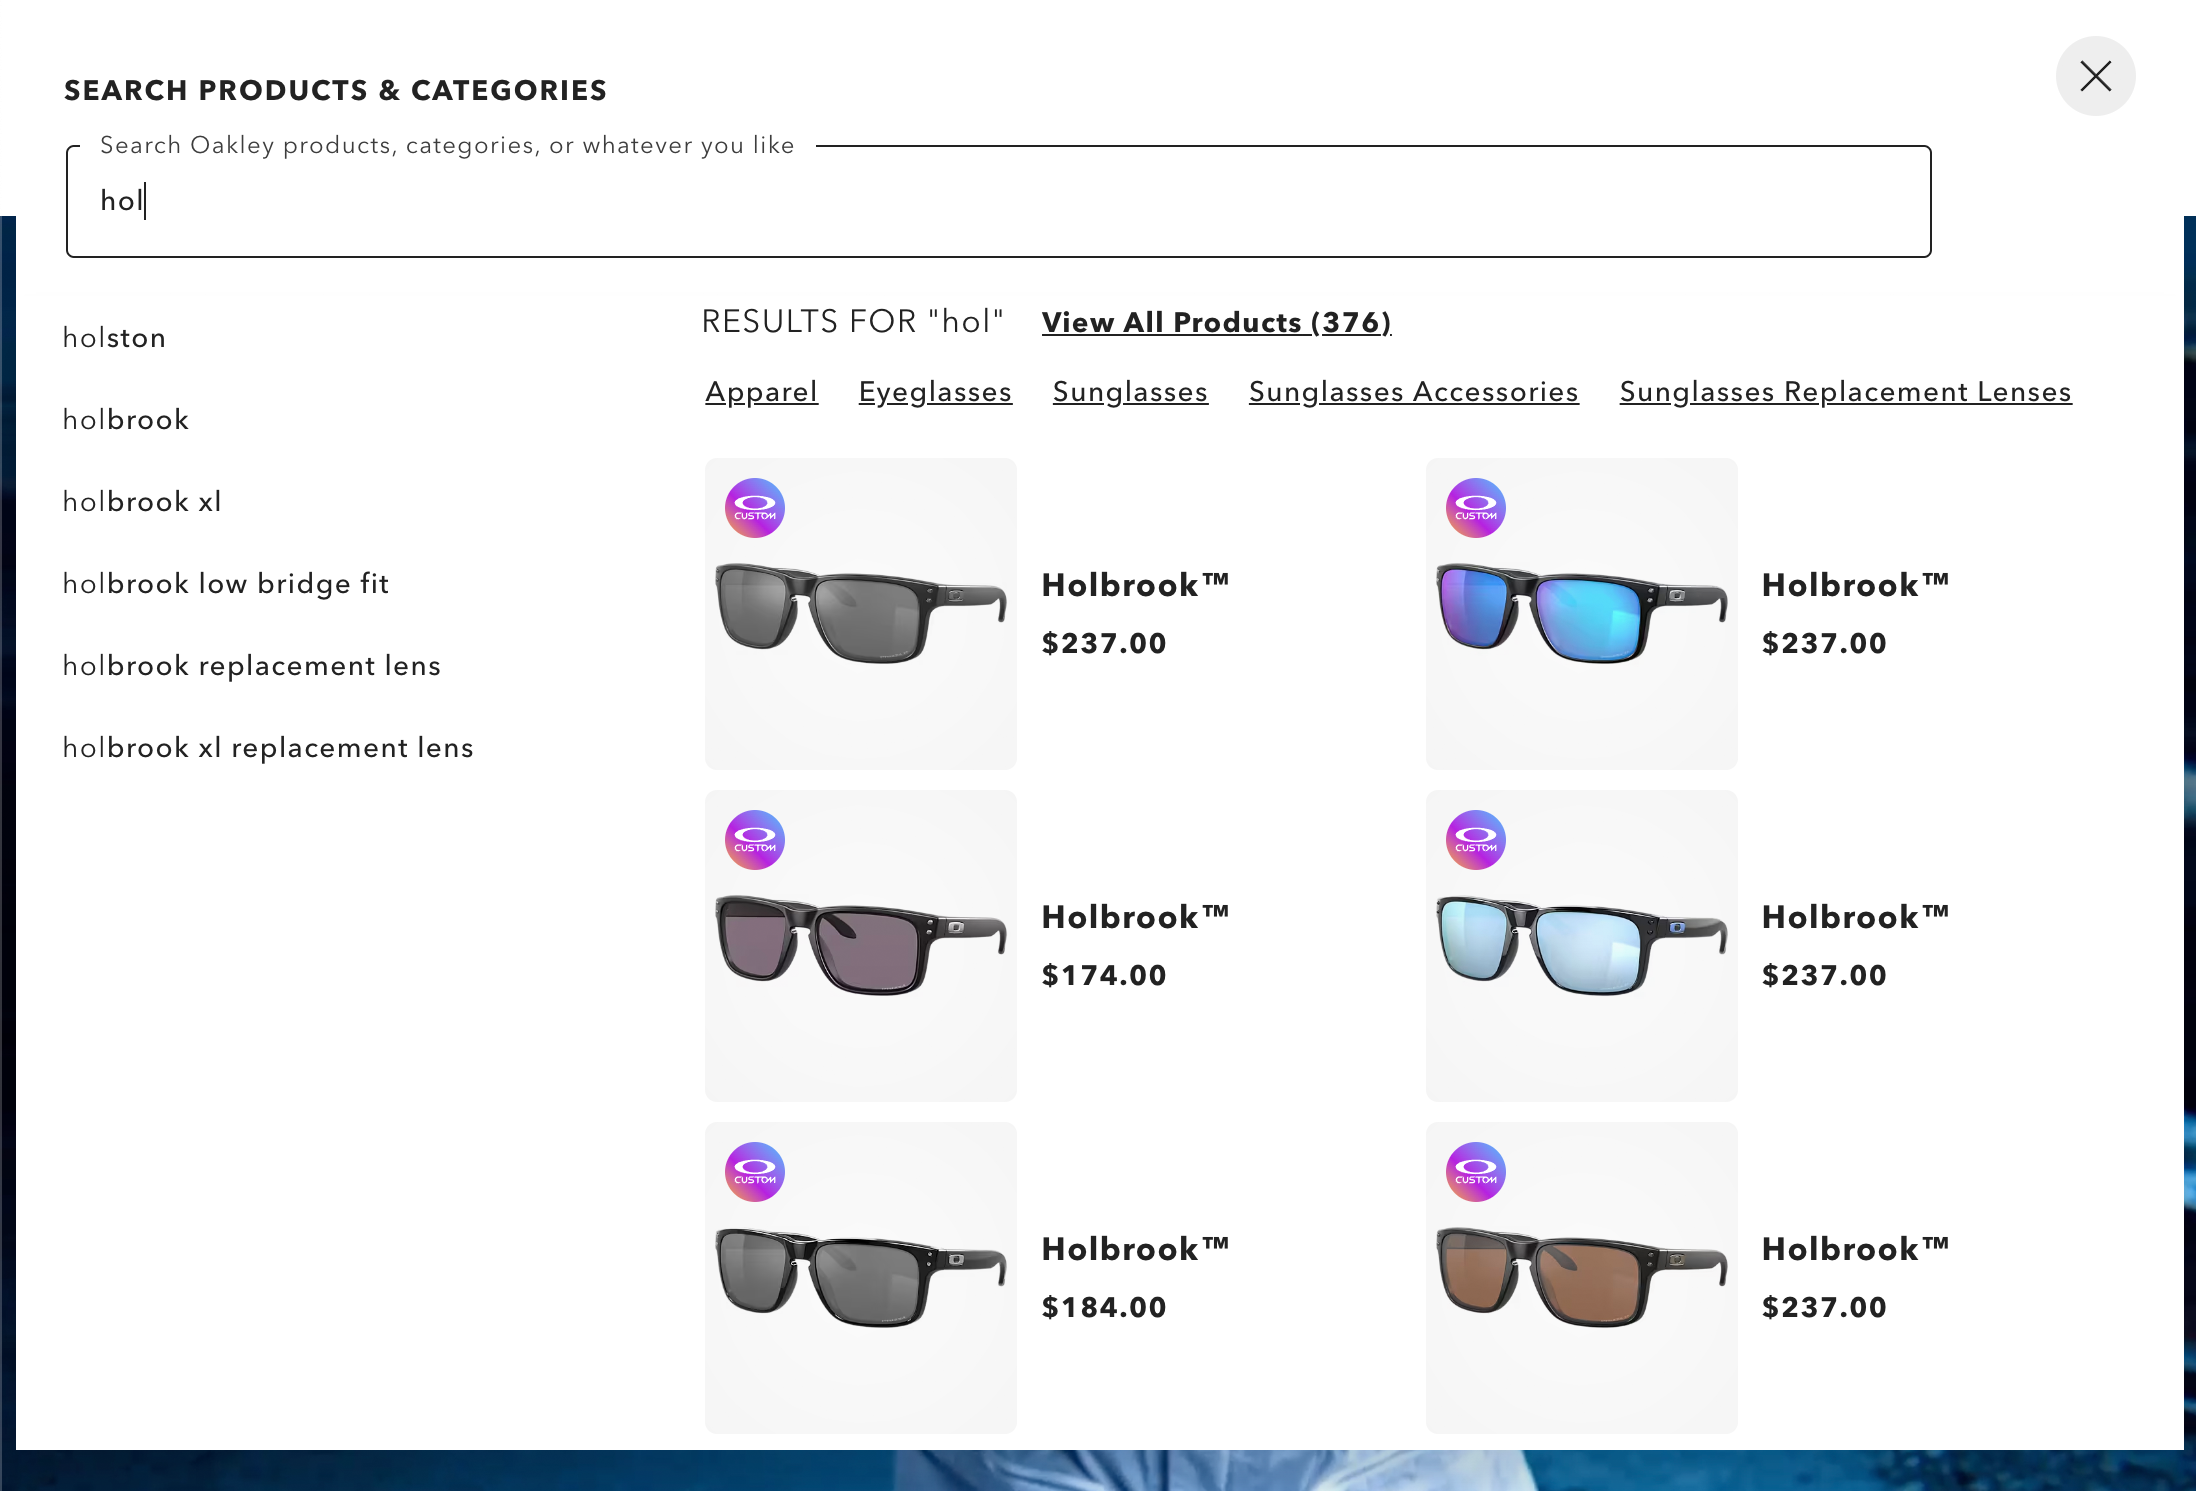Pick holbrook low bridge fit suggestion
The width and height of the screenshot is (2196, 1491).
[225, 583]
